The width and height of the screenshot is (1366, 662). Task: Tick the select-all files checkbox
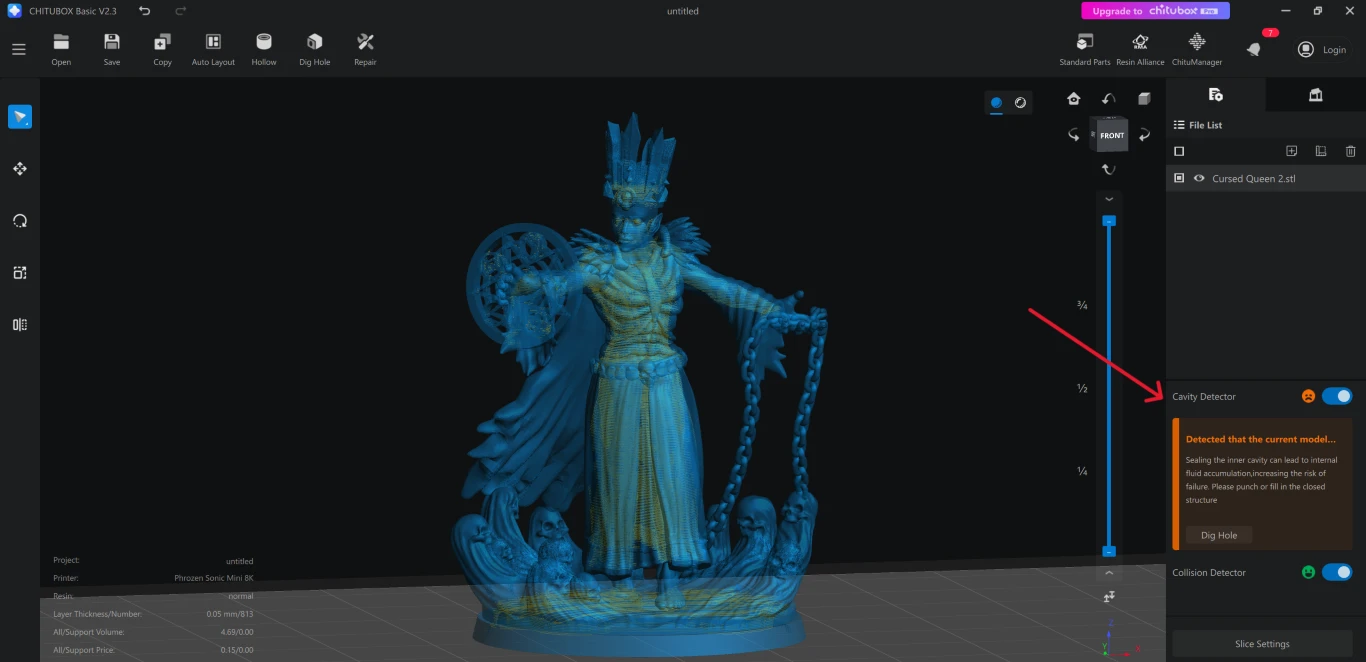coord(1179,151)
